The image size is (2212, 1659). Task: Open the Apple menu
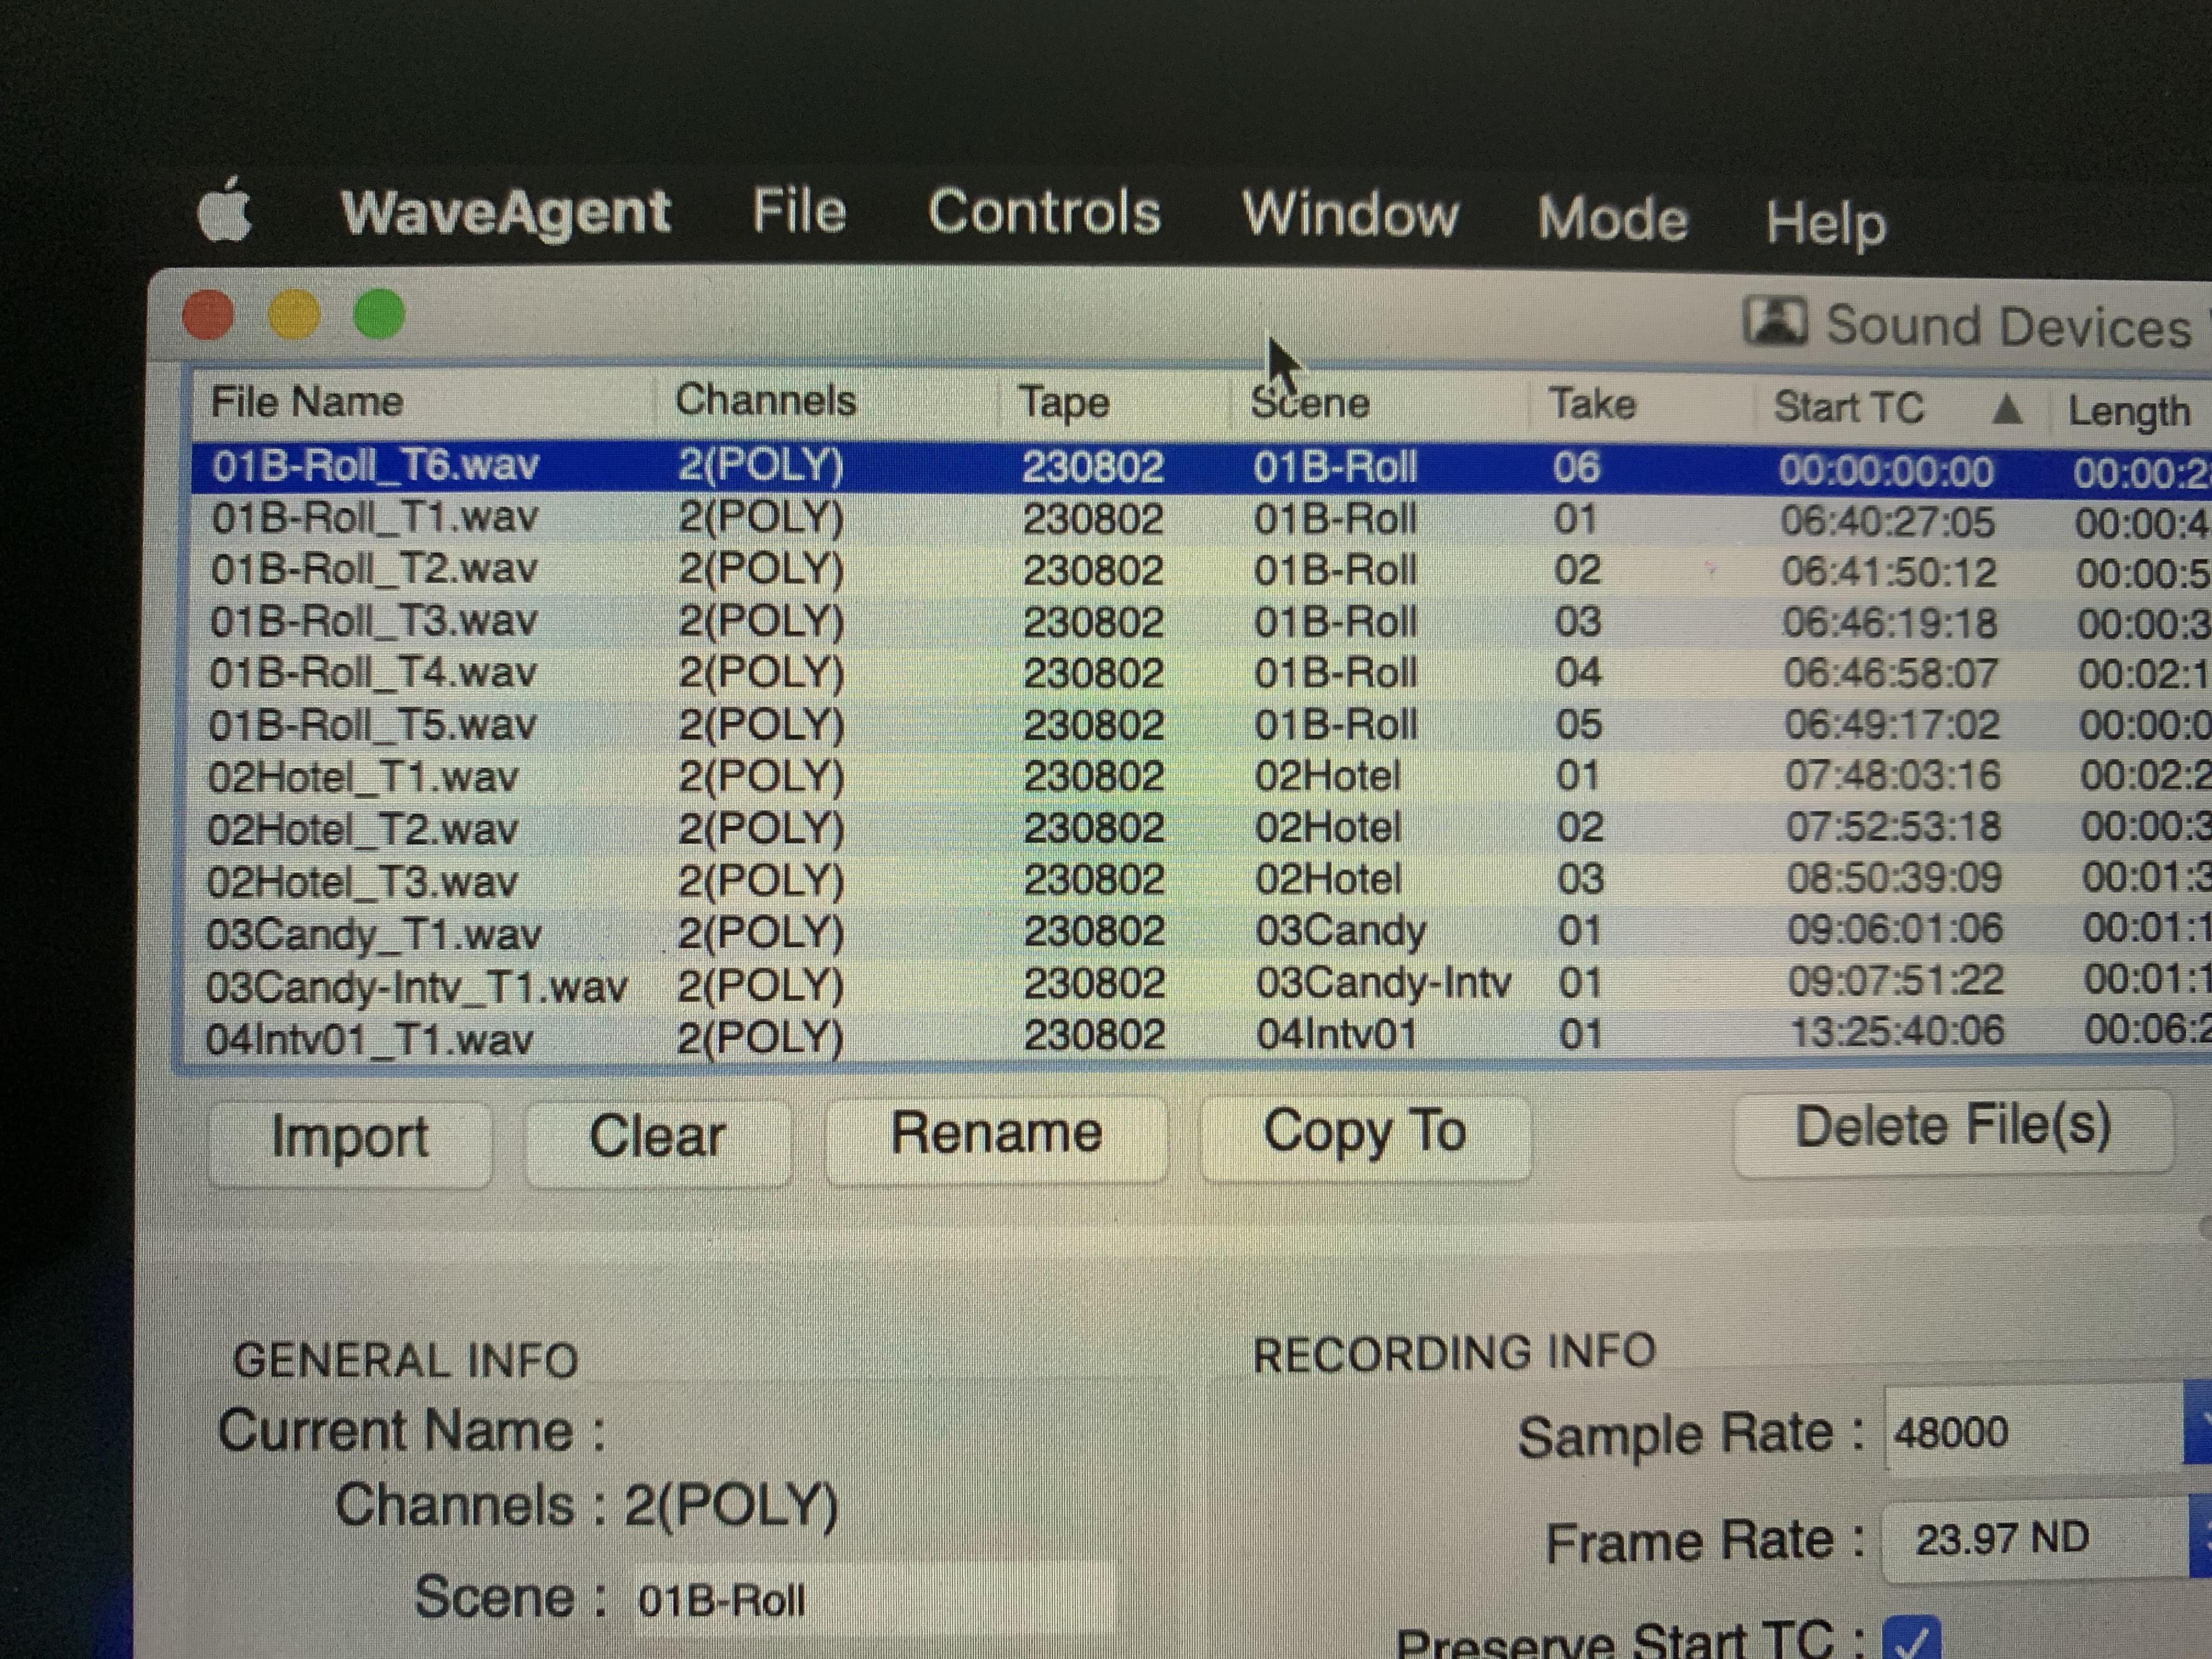coord(224,210)
